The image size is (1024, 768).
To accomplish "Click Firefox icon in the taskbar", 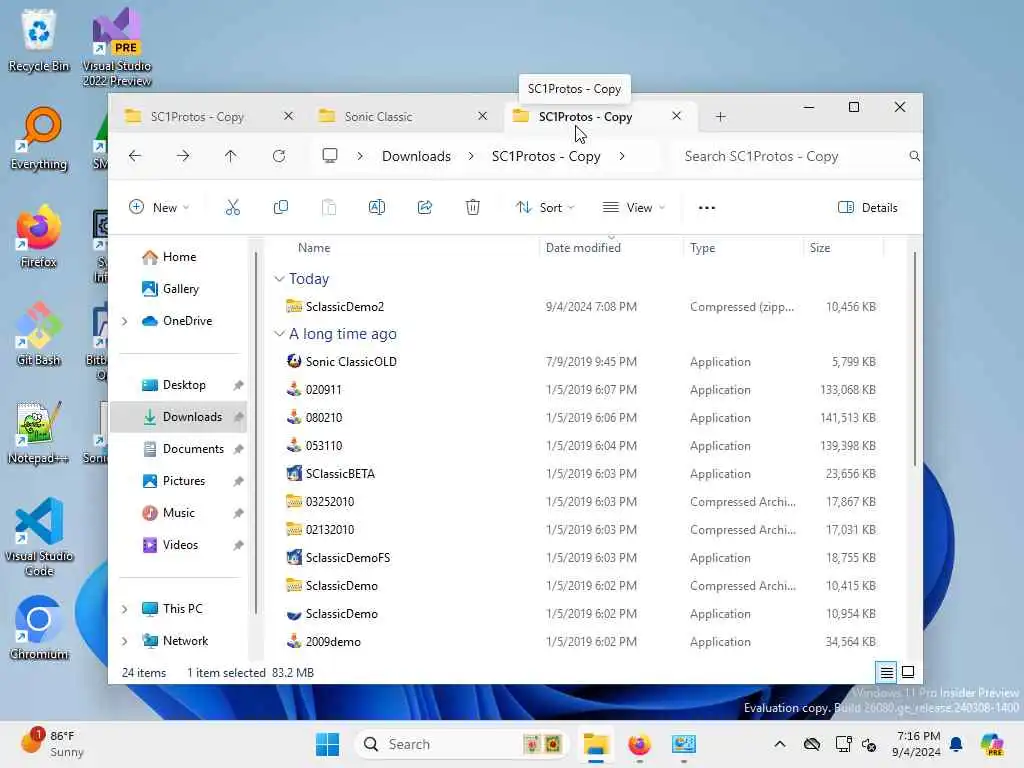I will [x=639, y=744].
